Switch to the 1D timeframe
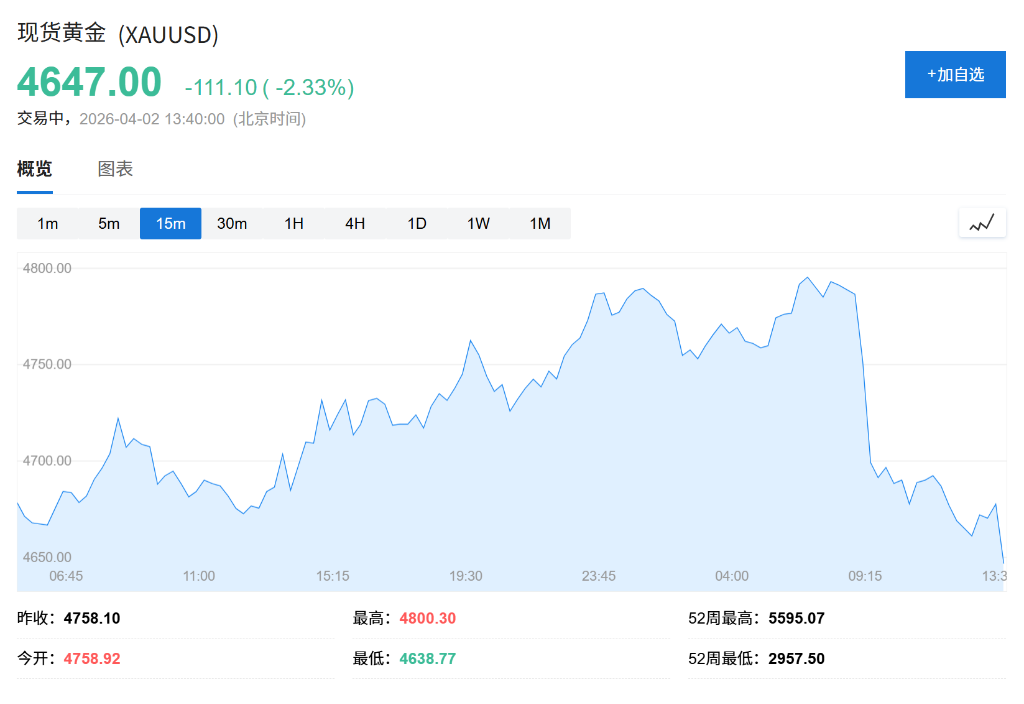Image resolution: width=1024 pixels, height=704 pixels. click(417, 223)
